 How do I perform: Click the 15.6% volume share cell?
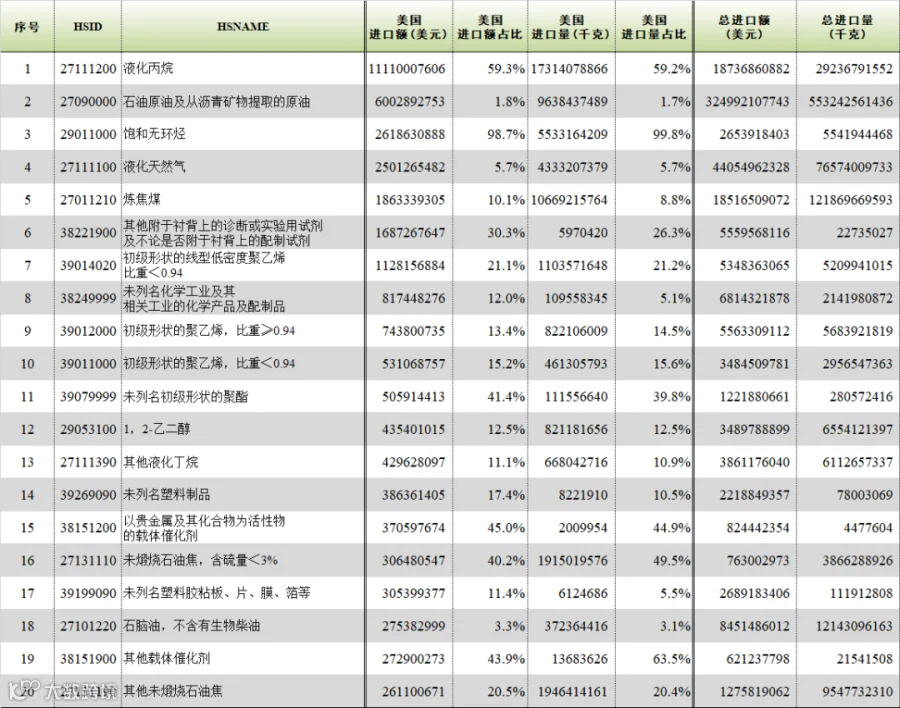coord(671,363)
